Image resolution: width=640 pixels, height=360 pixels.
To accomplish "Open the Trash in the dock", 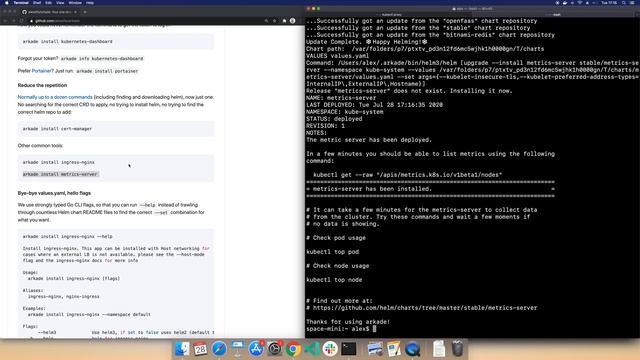I will tap(458, 349).
